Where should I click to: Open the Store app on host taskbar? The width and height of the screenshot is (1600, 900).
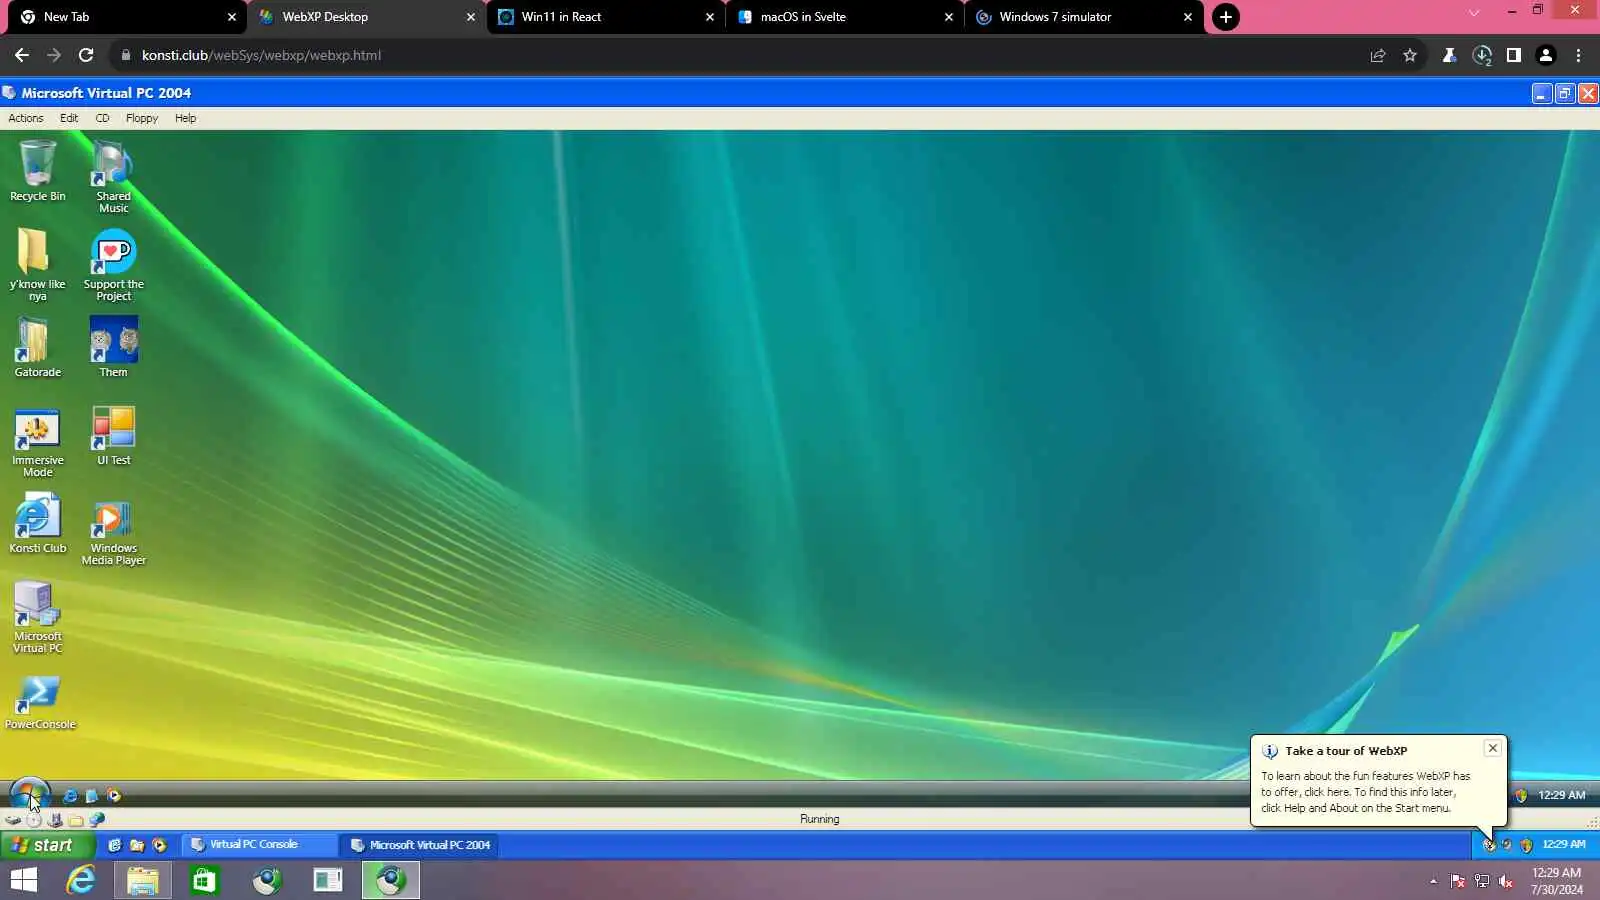pyautogui.click(x=204, y=880)
